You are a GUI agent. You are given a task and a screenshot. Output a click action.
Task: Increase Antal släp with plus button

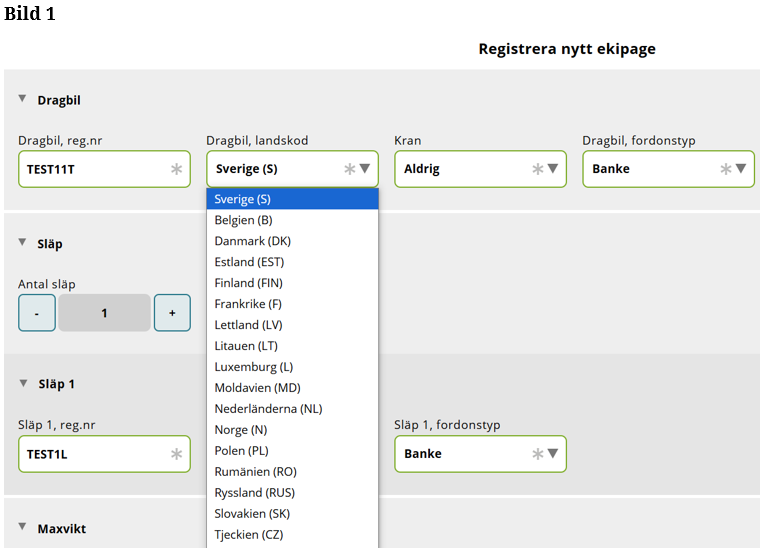click(x=172, y=313)
